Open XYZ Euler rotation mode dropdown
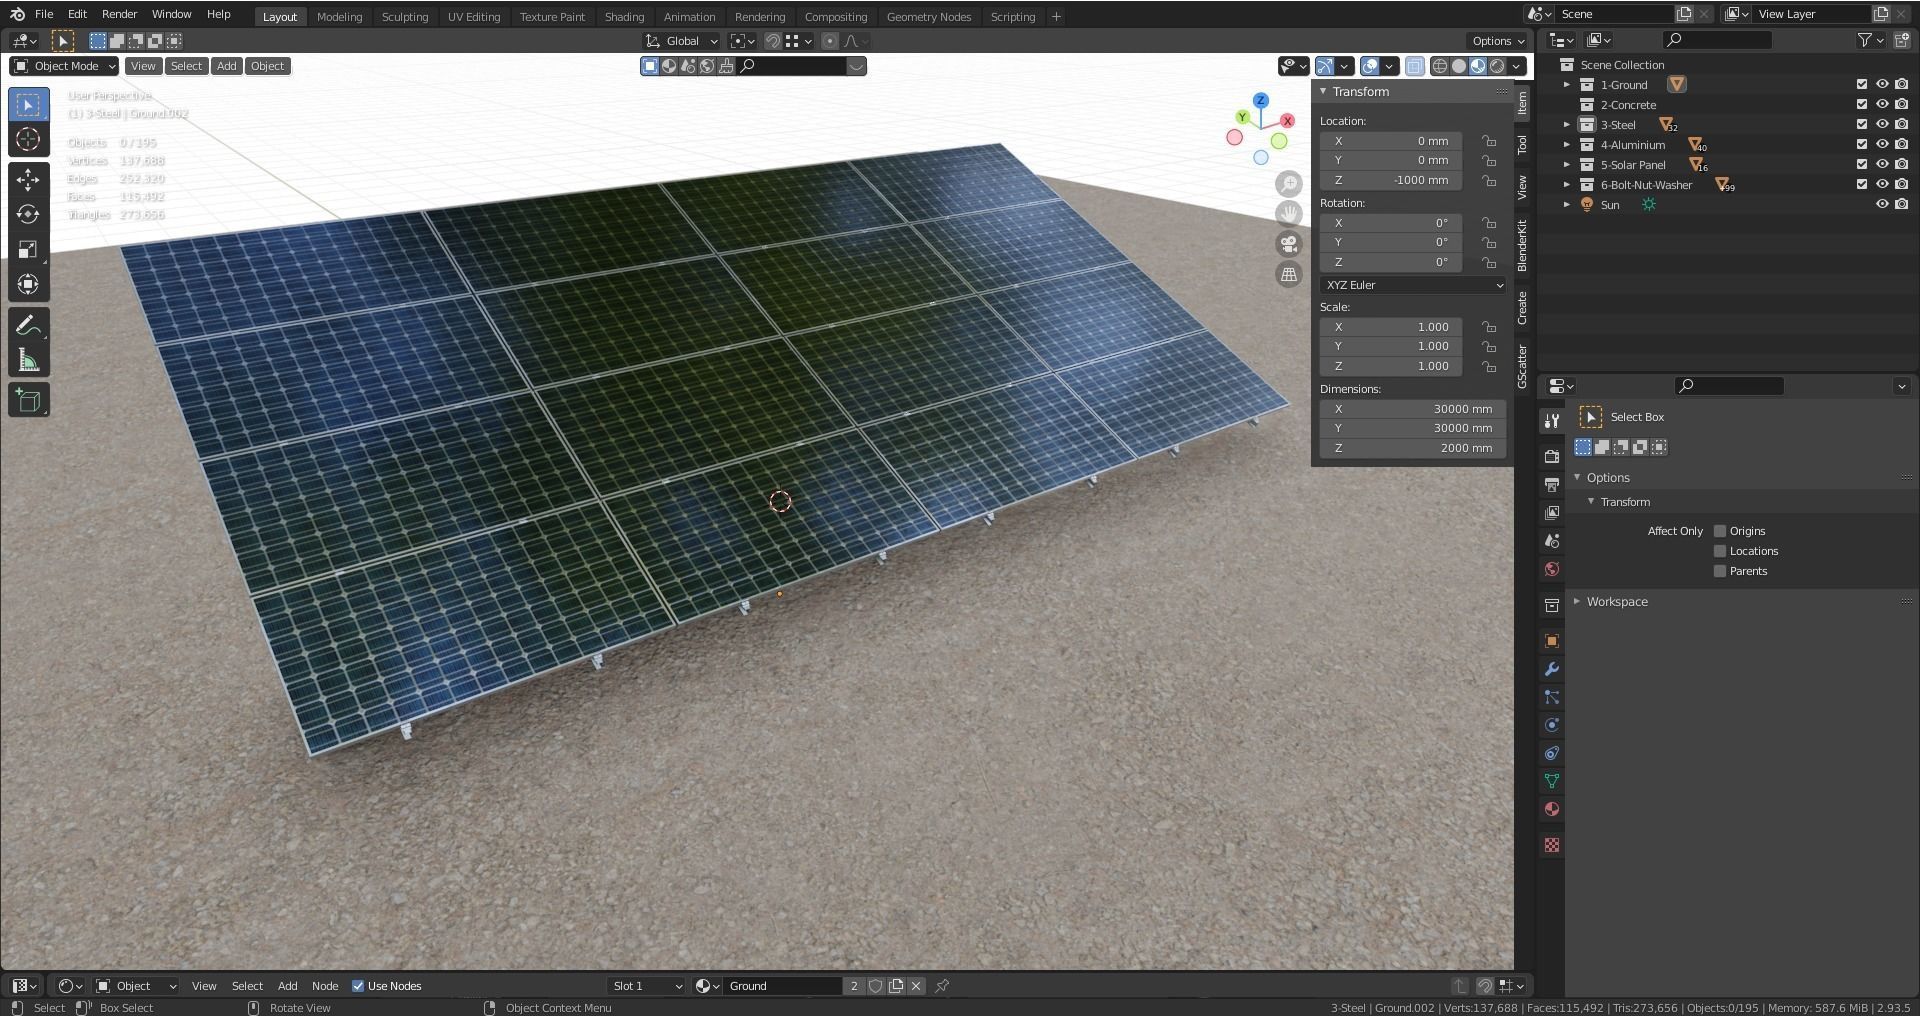This screenshot has width=1920, height=1016. pos(1413,285)
